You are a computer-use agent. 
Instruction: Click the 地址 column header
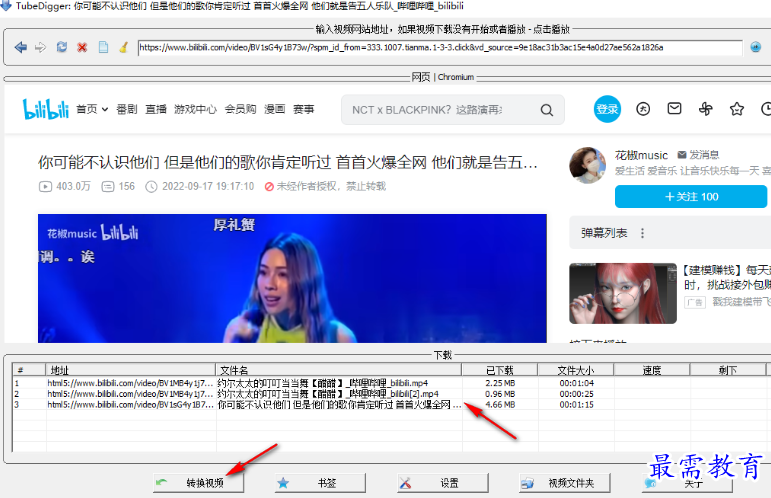(x=131, y=370)
